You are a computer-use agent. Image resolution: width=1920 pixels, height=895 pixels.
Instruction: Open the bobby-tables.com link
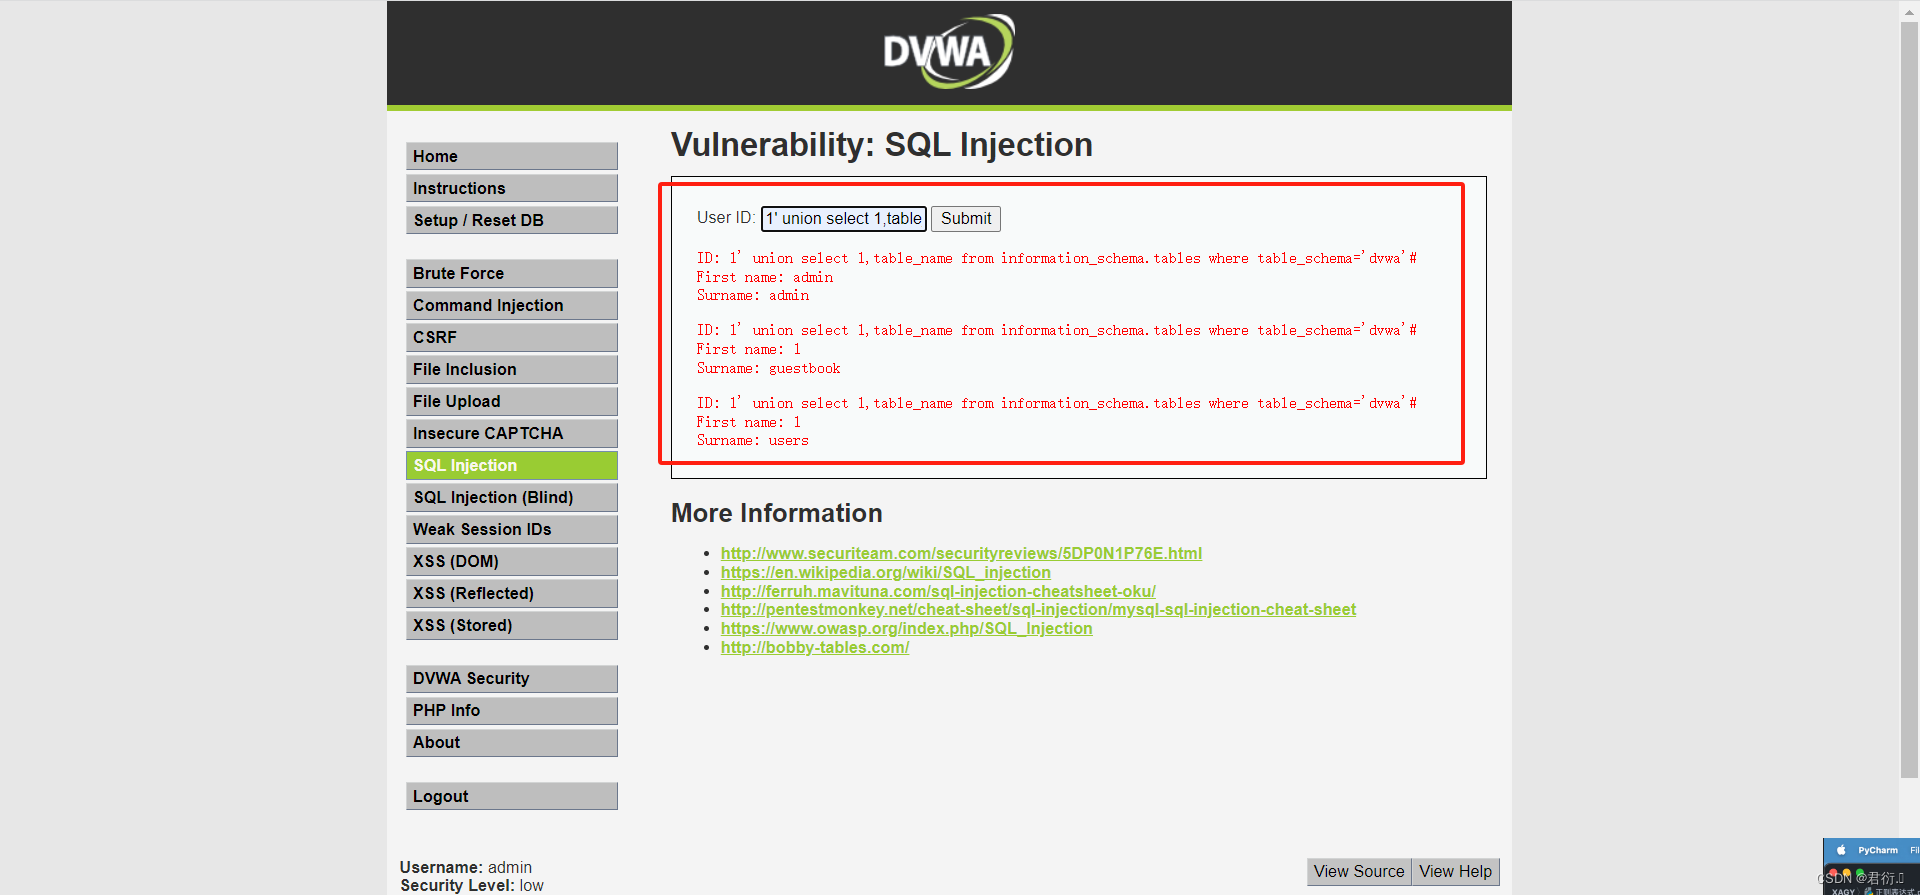[815, 647]
